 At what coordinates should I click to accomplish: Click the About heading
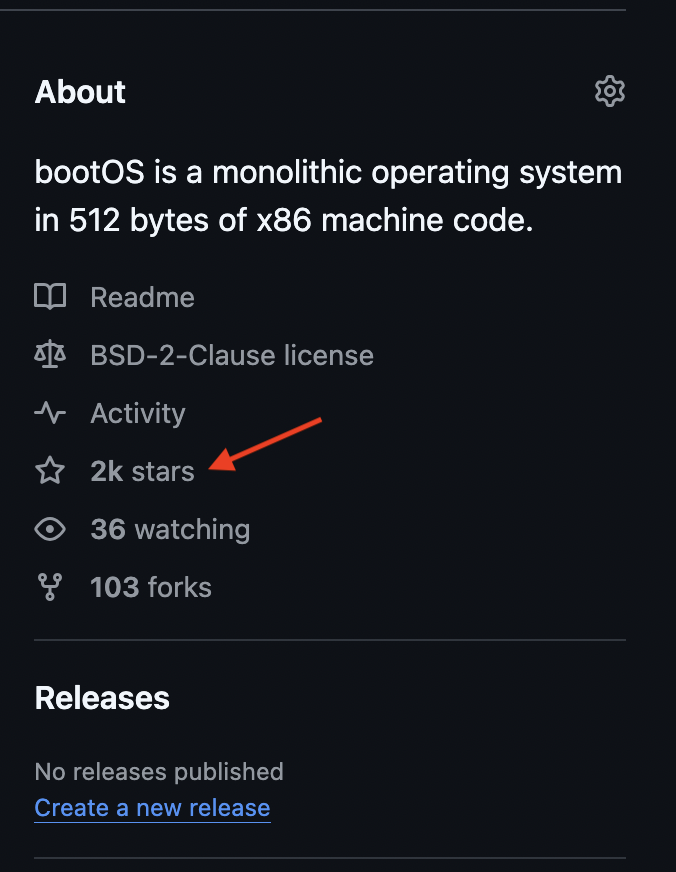(x=80, y=92)
